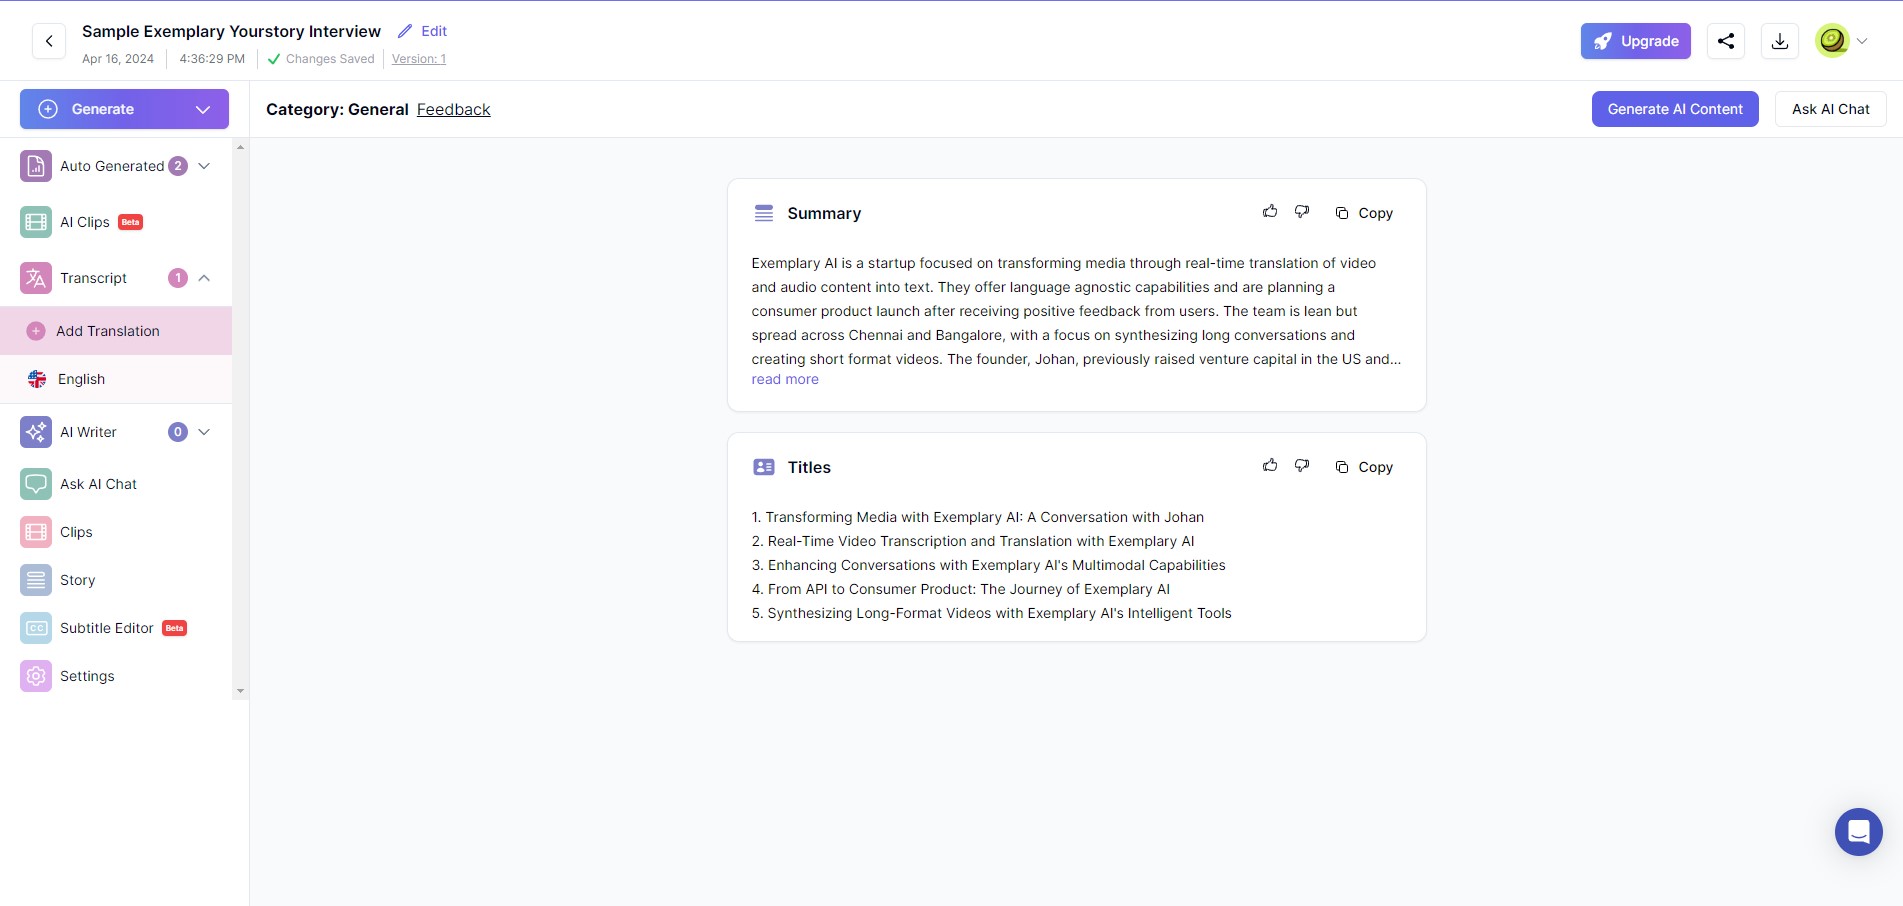Open AI Clips film icon
Viewport: 1903px width, 906px height.
point(36,222)
